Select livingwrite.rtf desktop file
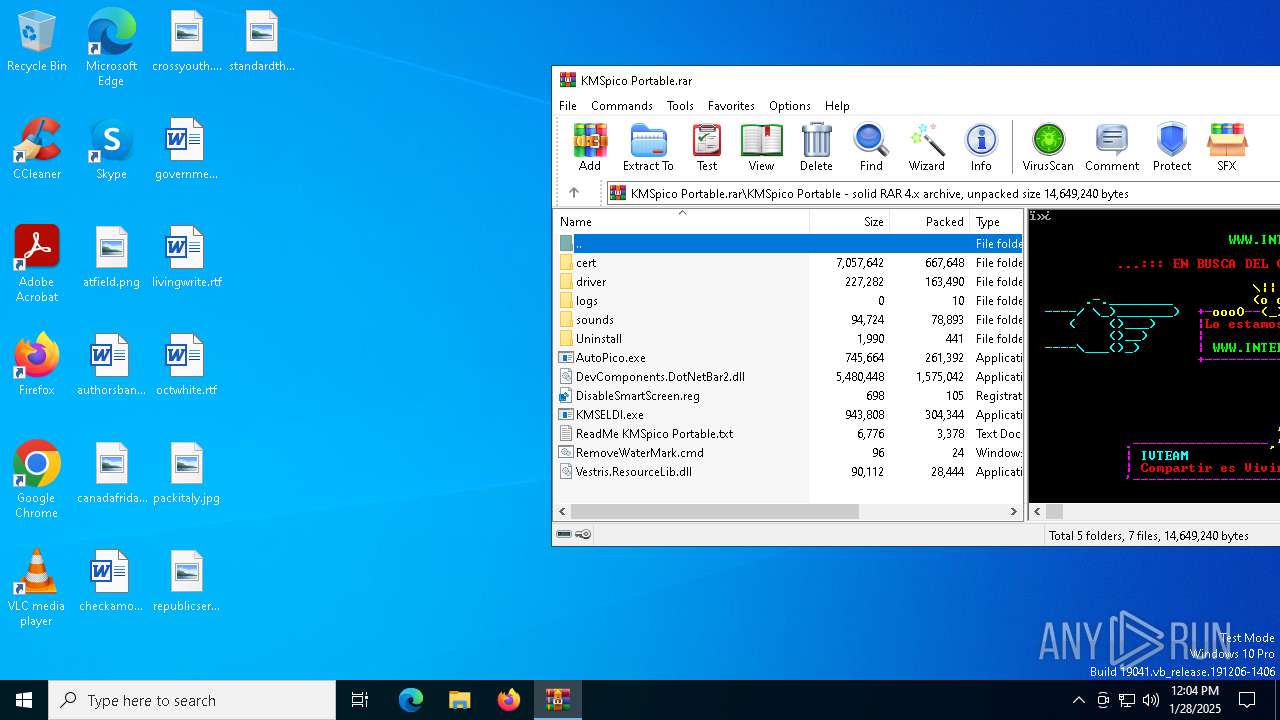Screen dimensions: 1280x720 [x=186, y=257]
